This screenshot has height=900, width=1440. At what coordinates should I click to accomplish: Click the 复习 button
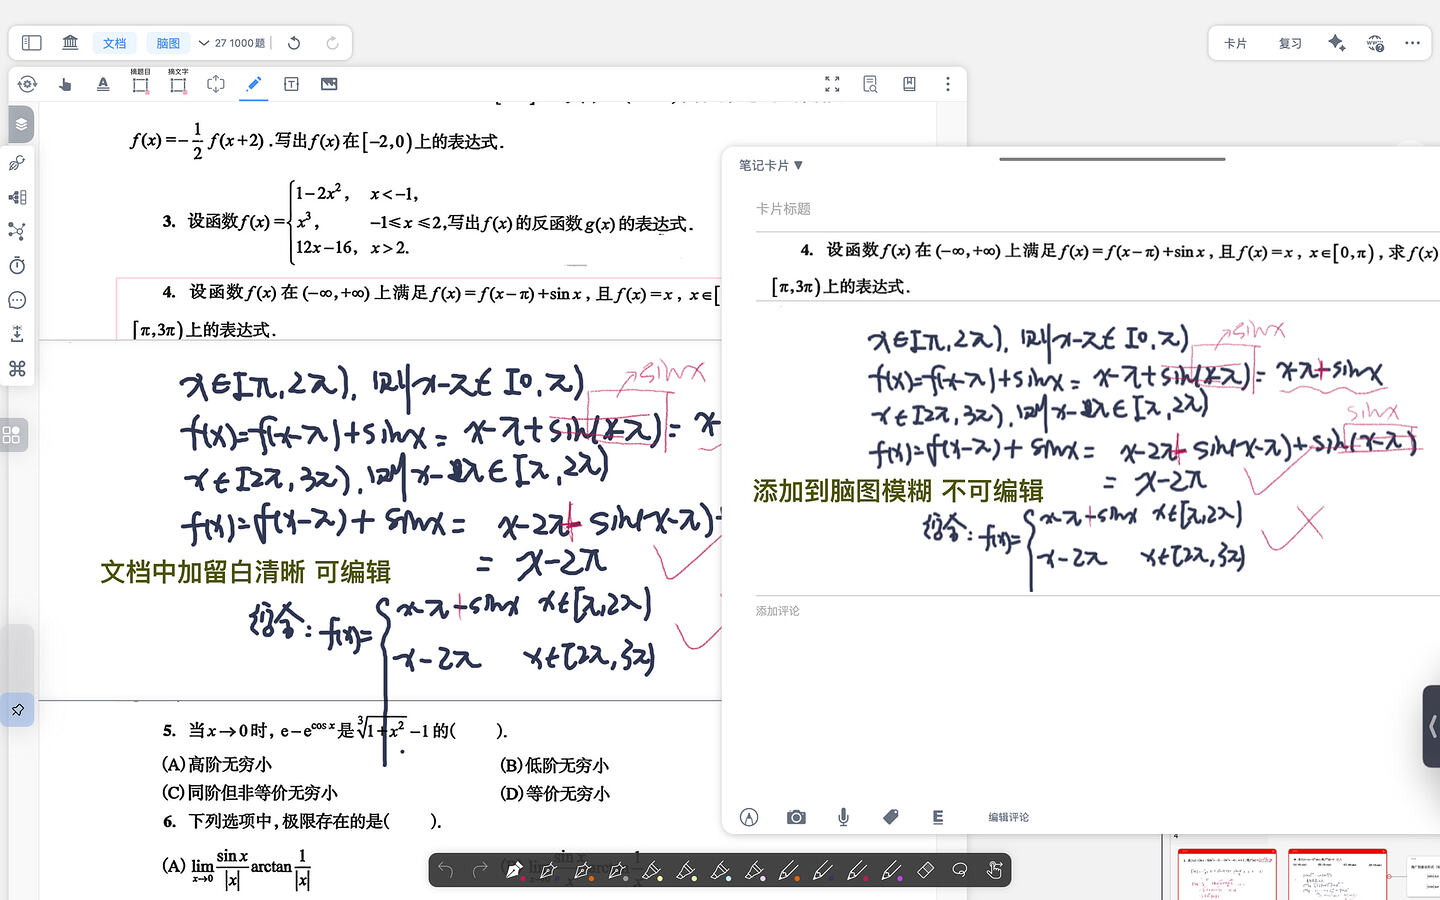click(1289, 42)
